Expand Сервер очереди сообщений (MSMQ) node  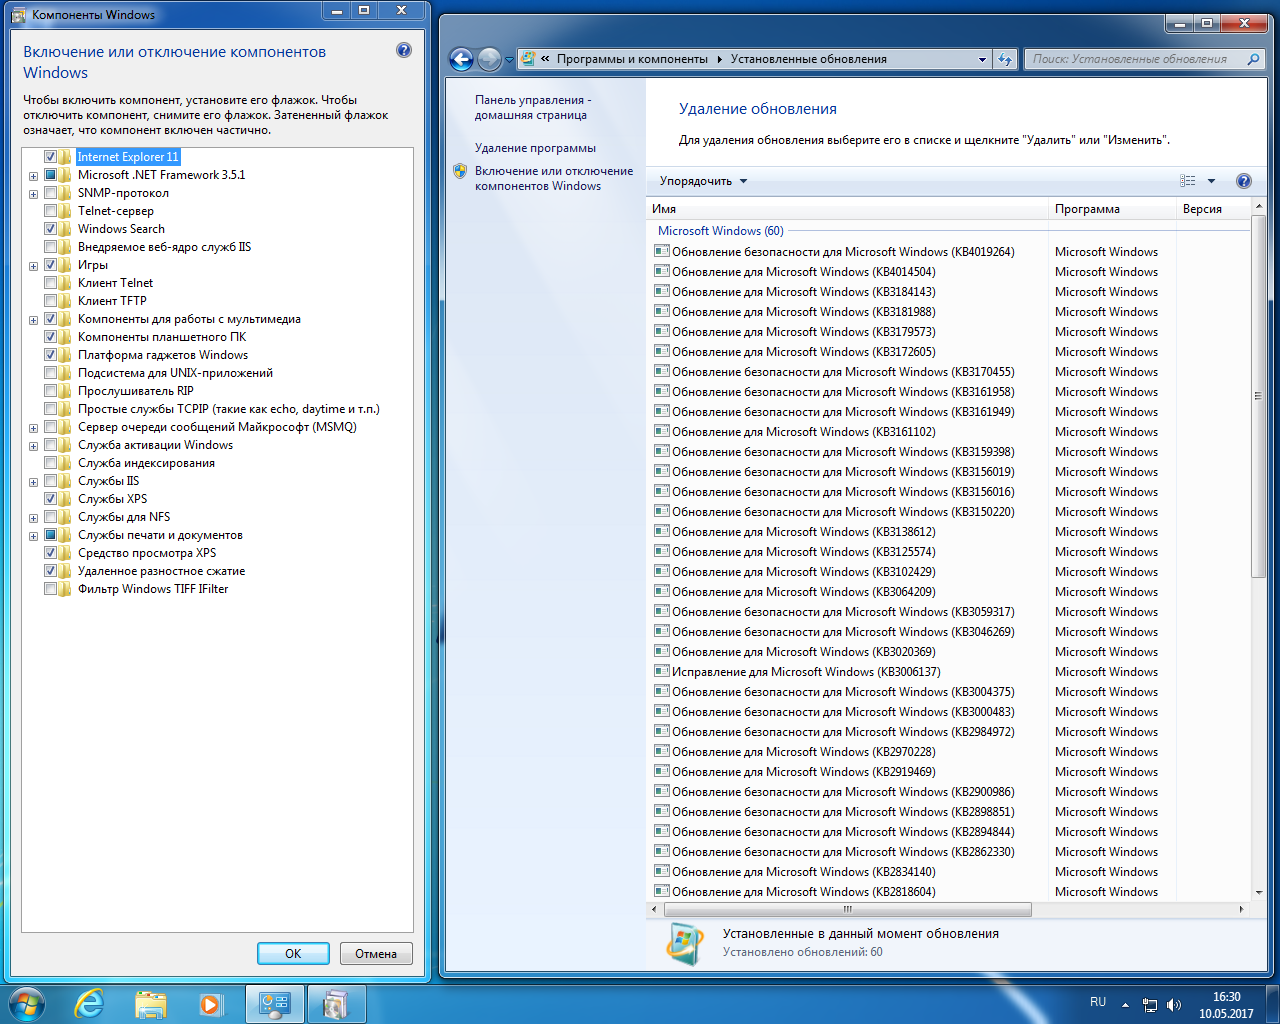(x=33, y=428)
